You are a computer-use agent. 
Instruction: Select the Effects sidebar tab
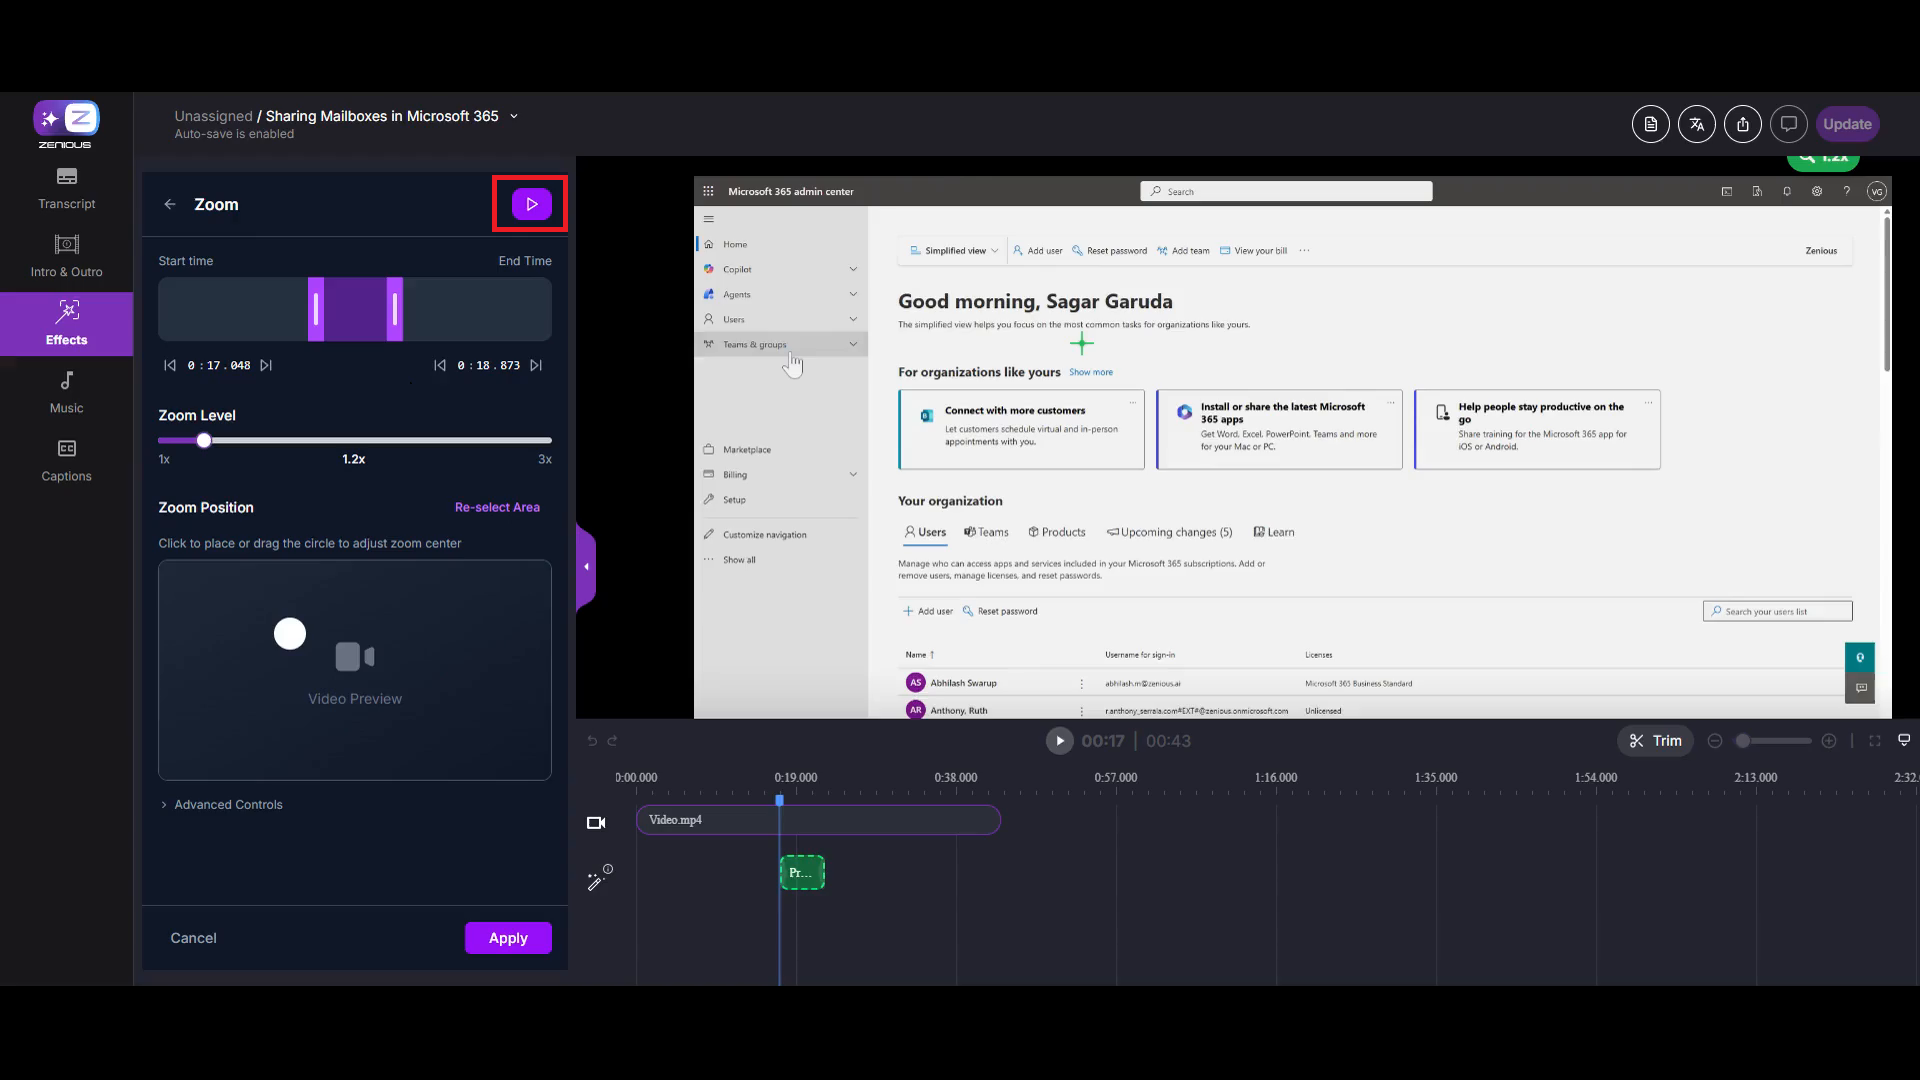click(67, 324)
